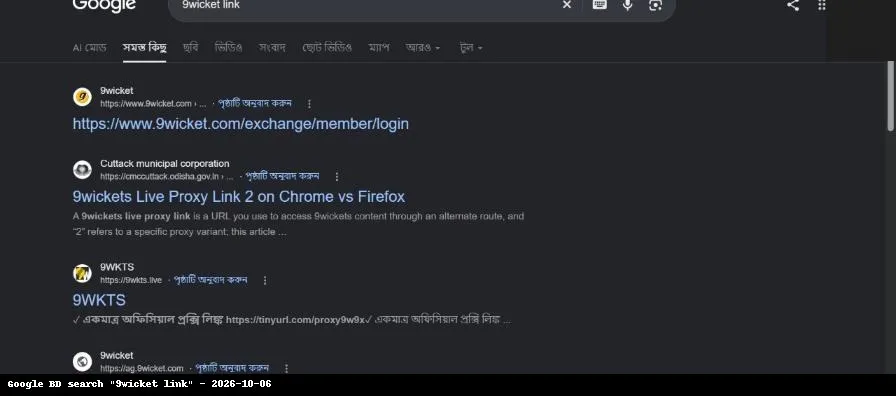Translate the Cuttack municipal corporation result page

(282, 176)
